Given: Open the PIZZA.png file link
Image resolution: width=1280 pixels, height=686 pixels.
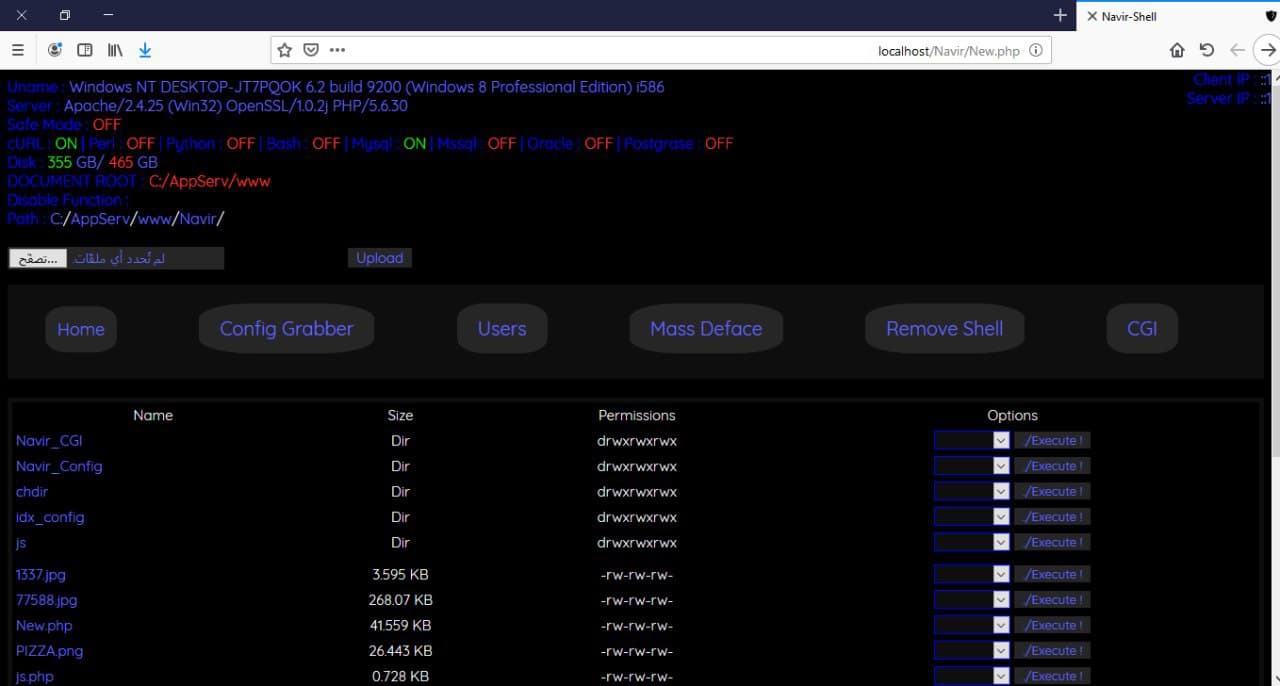Looking at the screenshot, I should point(49,650).
